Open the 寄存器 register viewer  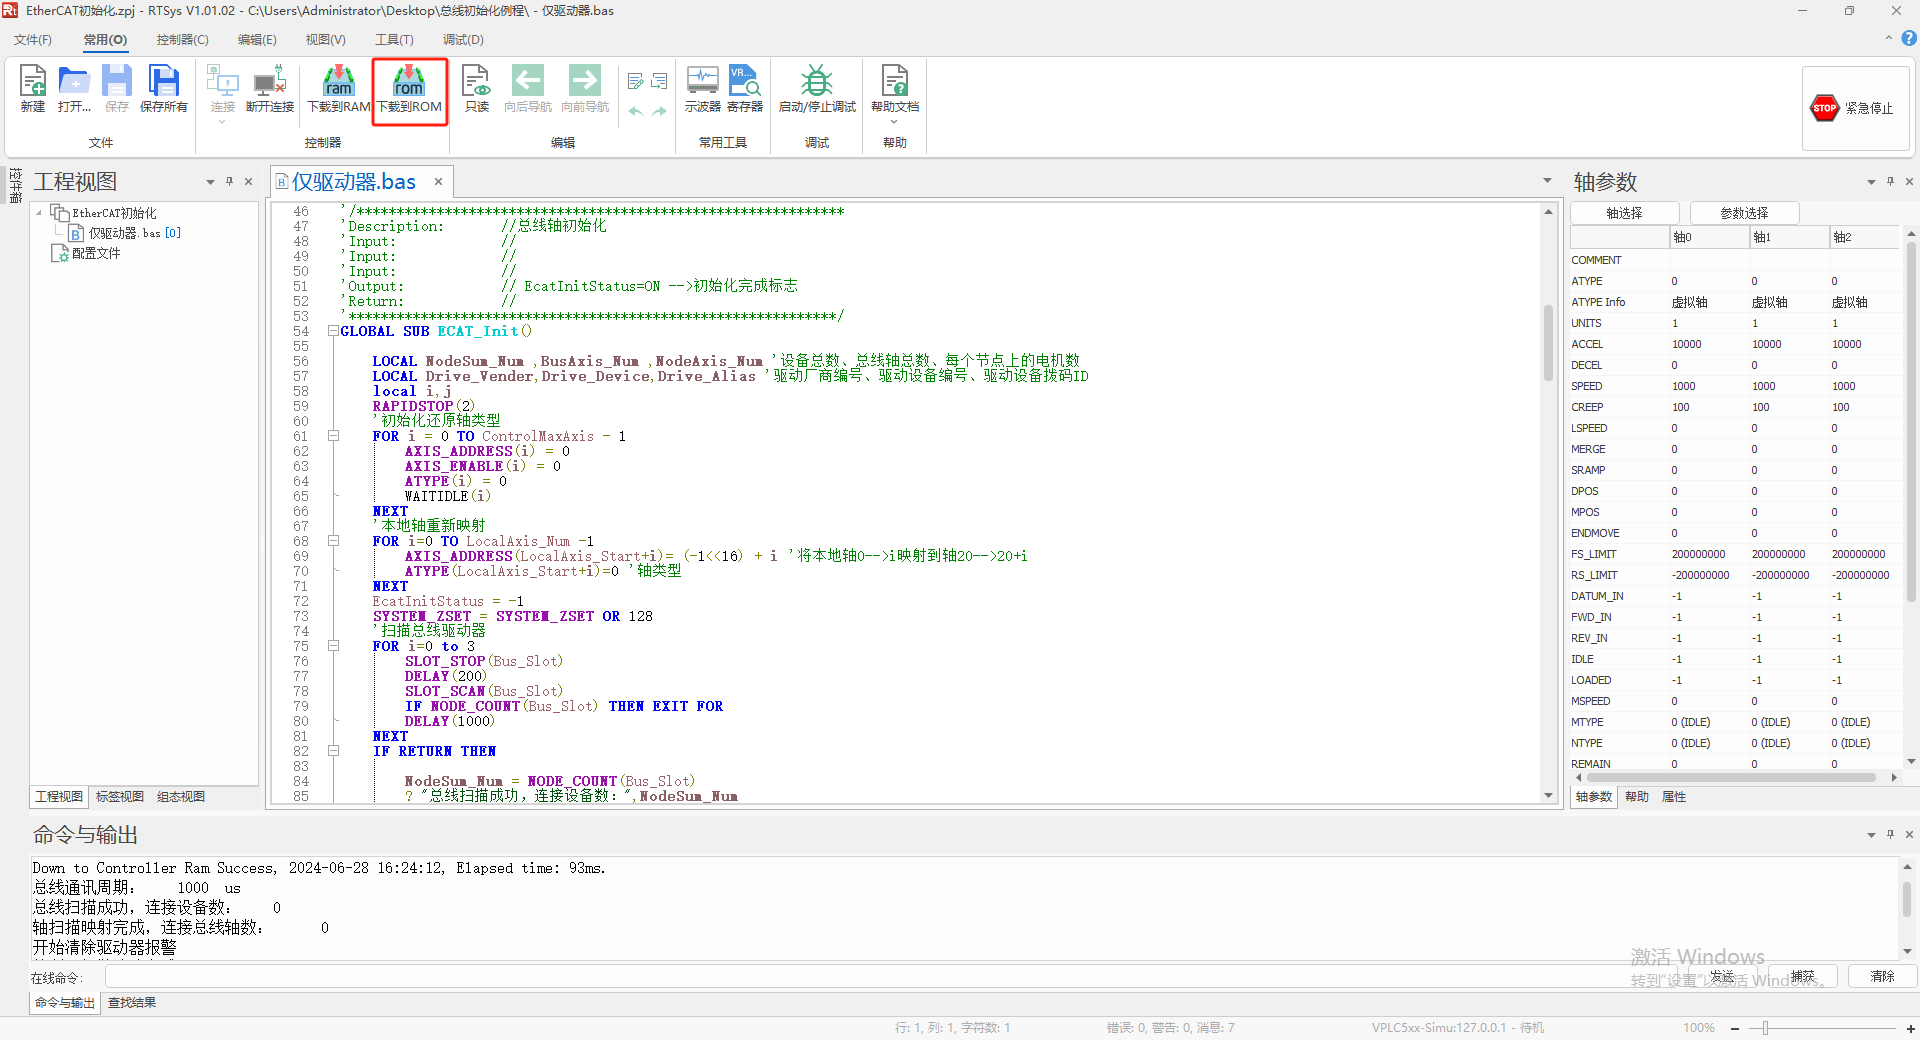point(745,89)
